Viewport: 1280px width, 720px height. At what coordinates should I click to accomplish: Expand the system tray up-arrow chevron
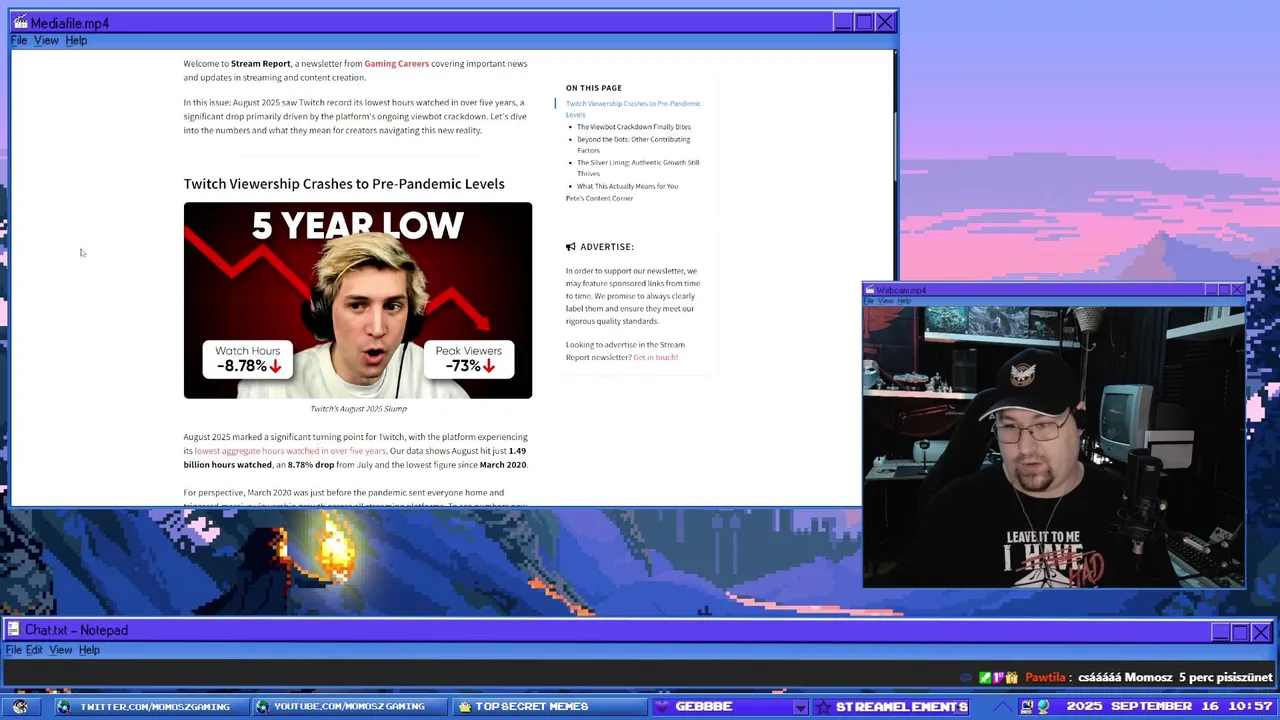pyautogui.click(x=1003, y=707)
